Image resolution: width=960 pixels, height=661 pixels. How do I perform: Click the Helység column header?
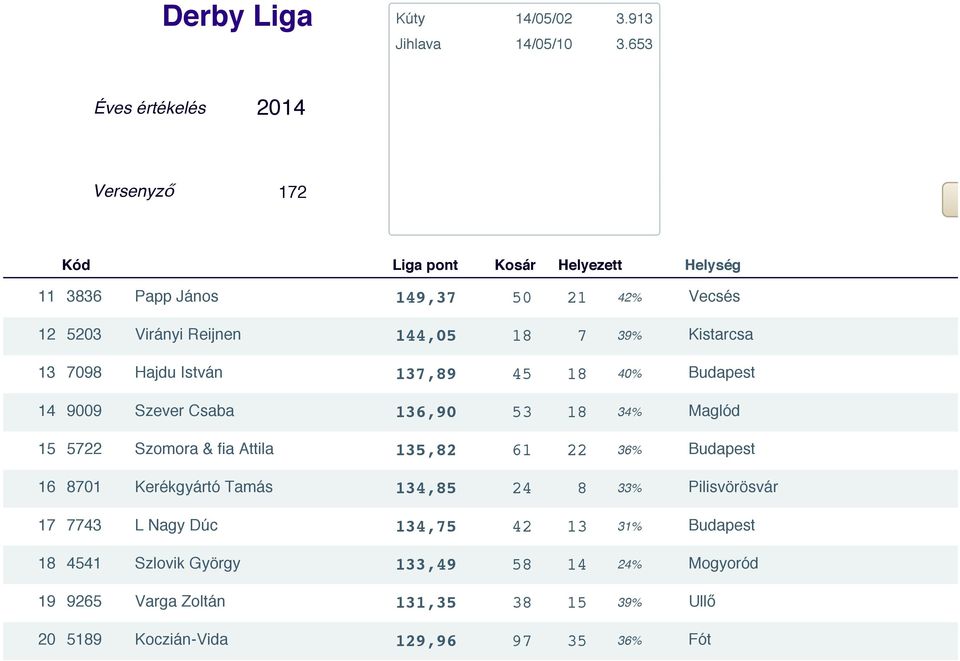pyautogui.click(x=713, y=265)
